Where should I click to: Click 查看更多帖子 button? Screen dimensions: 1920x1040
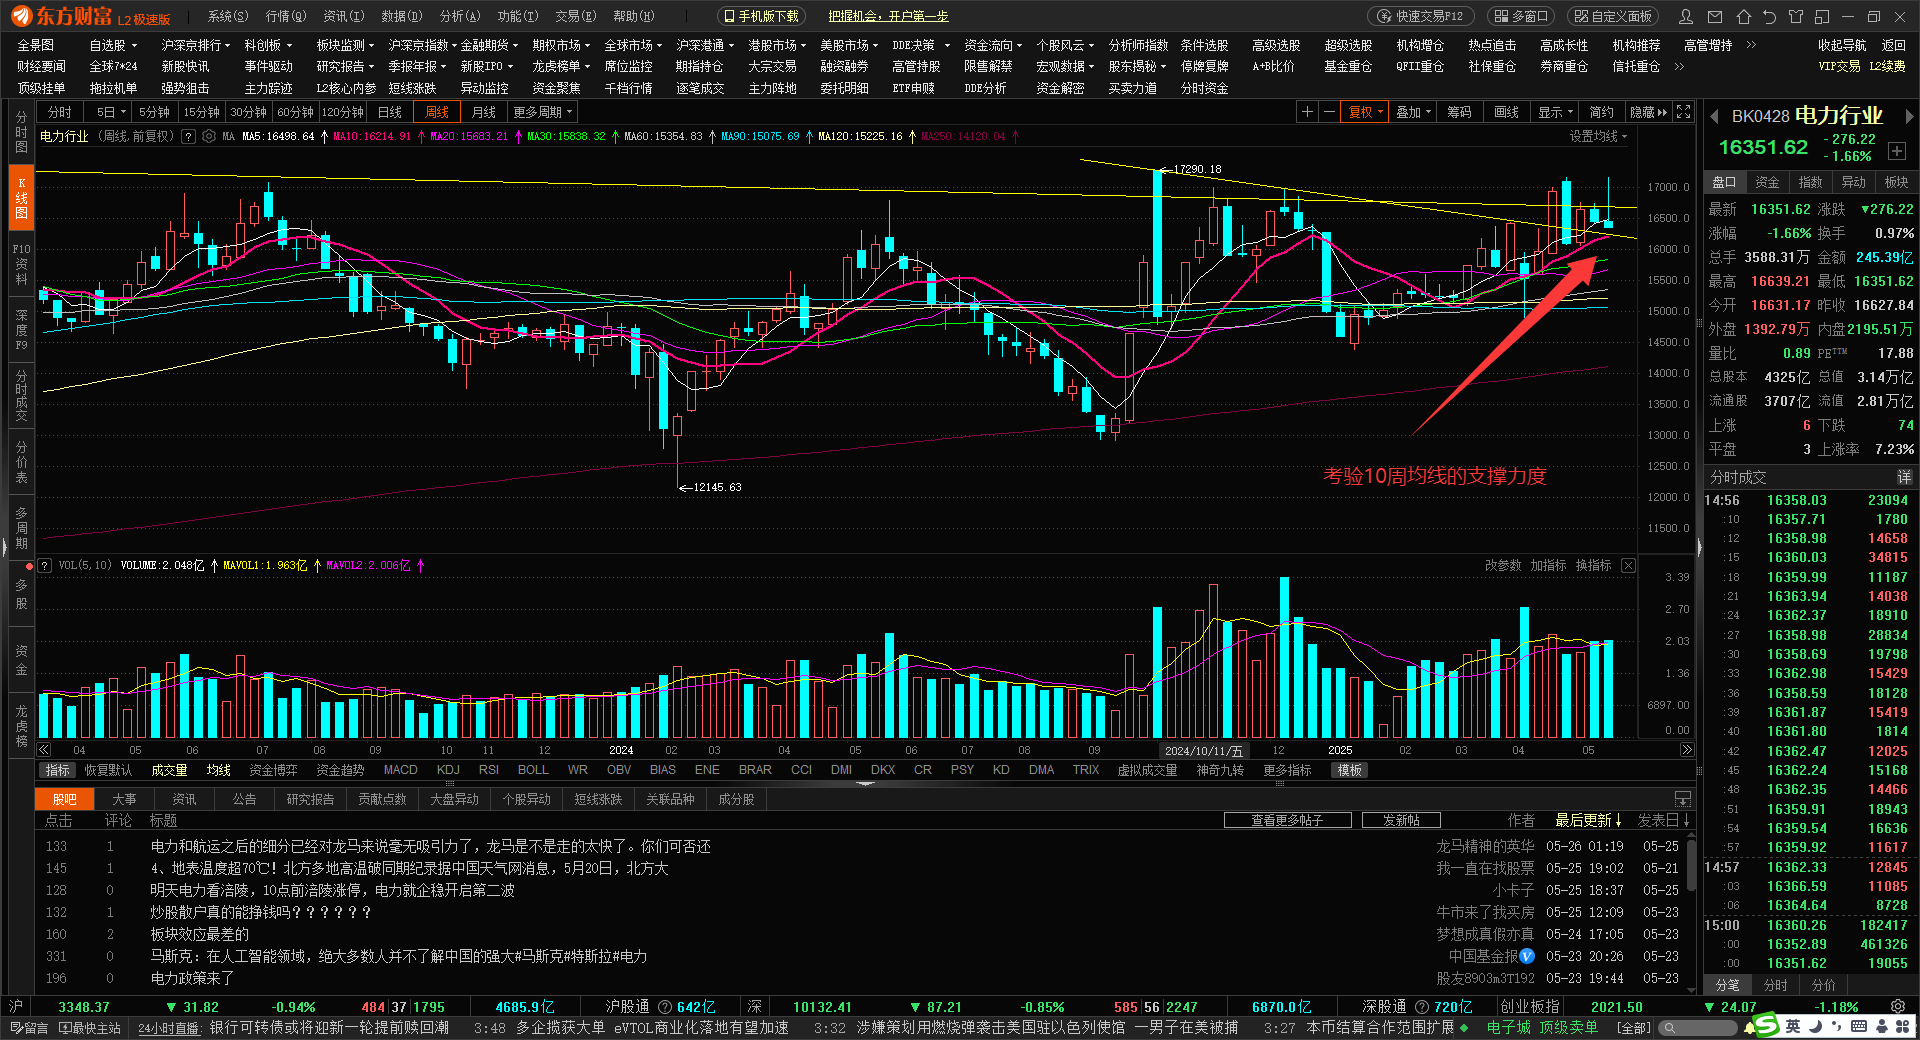pyautogui.click(x=1287, y=820)
